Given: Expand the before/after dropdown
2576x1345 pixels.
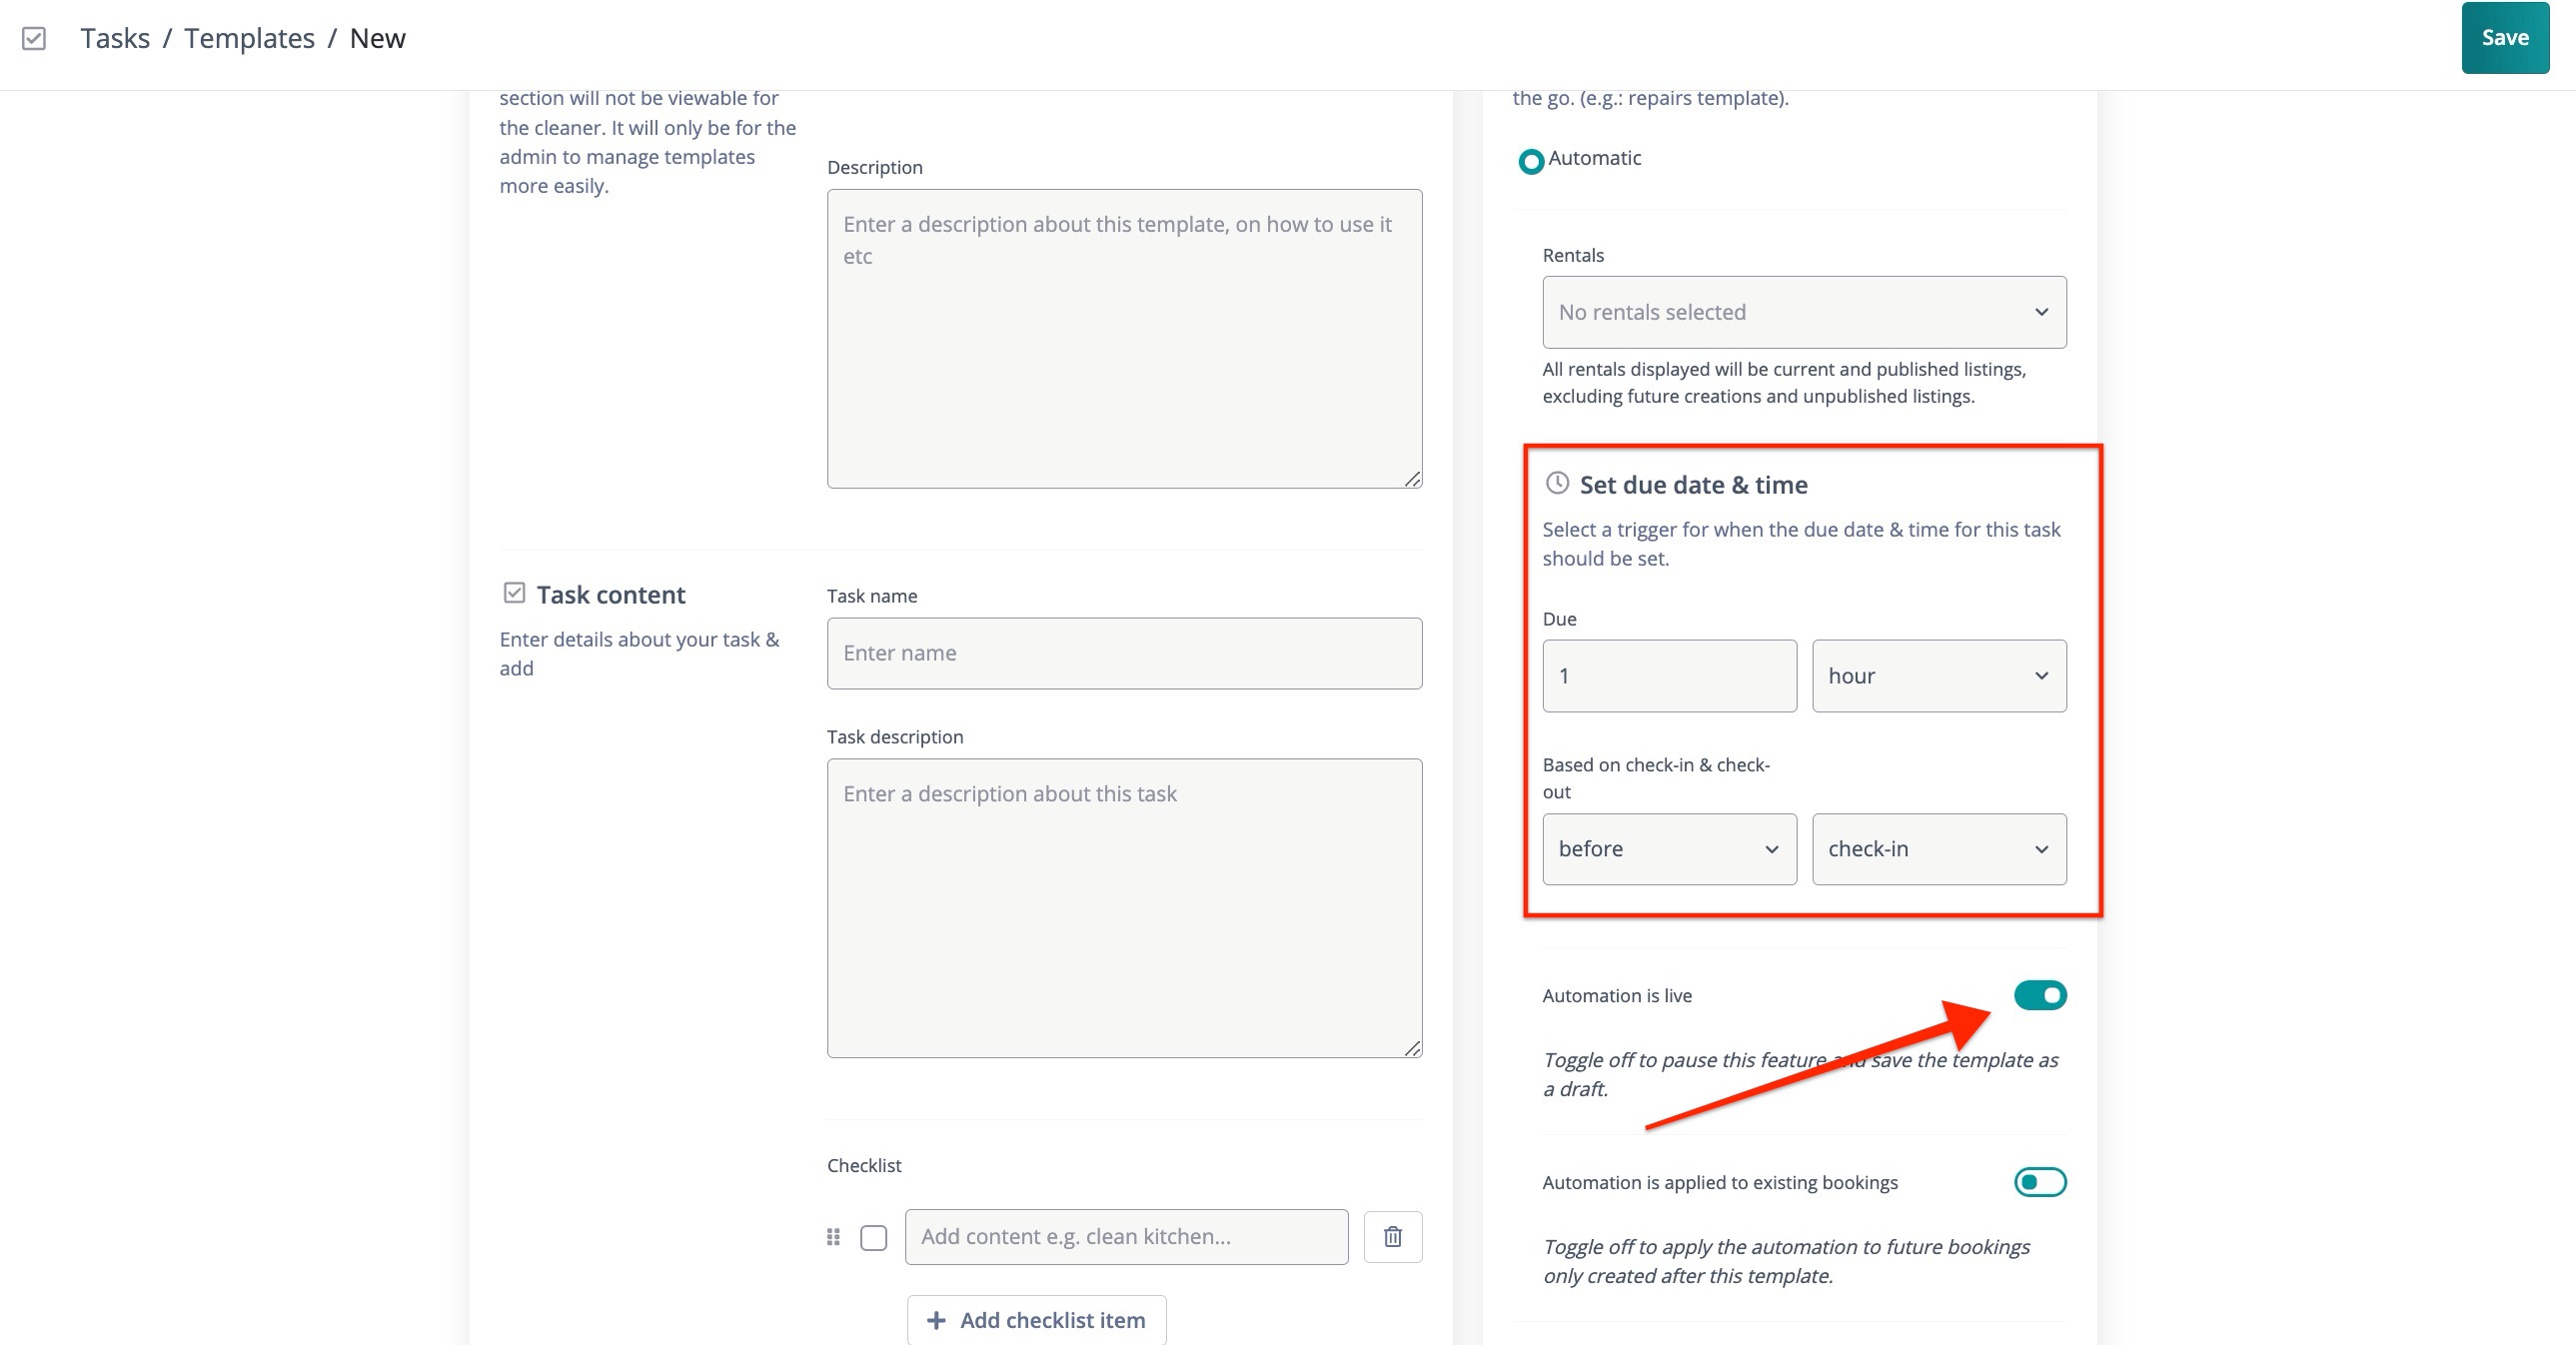Looking at the screenshot, I should point(1669,849).
